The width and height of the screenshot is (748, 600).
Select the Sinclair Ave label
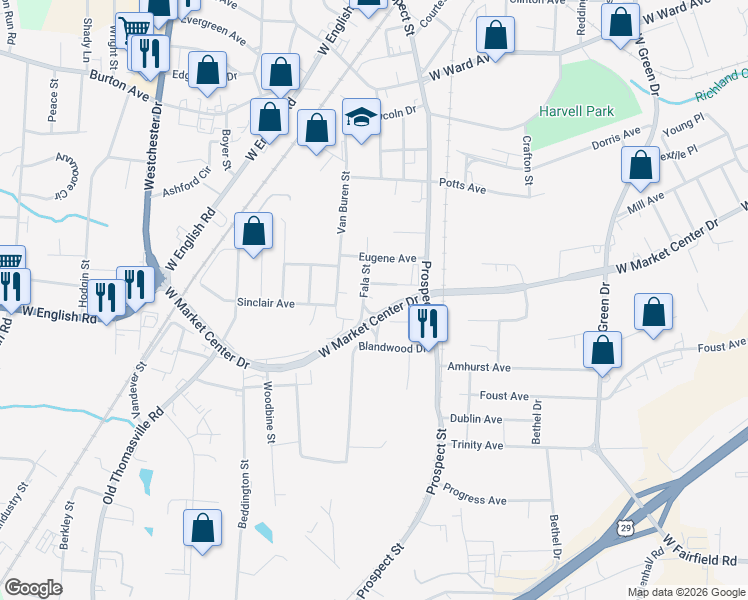[266, 303]
